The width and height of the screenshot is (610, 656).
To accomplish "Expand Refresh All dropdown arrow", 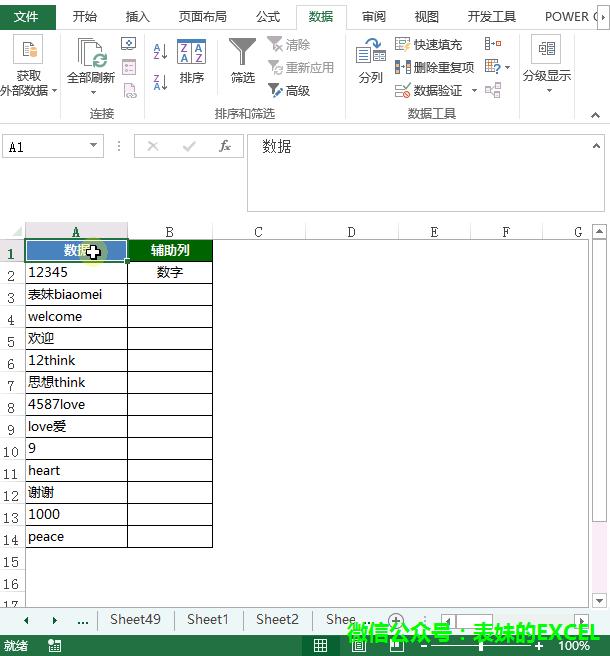I will 94,92.
